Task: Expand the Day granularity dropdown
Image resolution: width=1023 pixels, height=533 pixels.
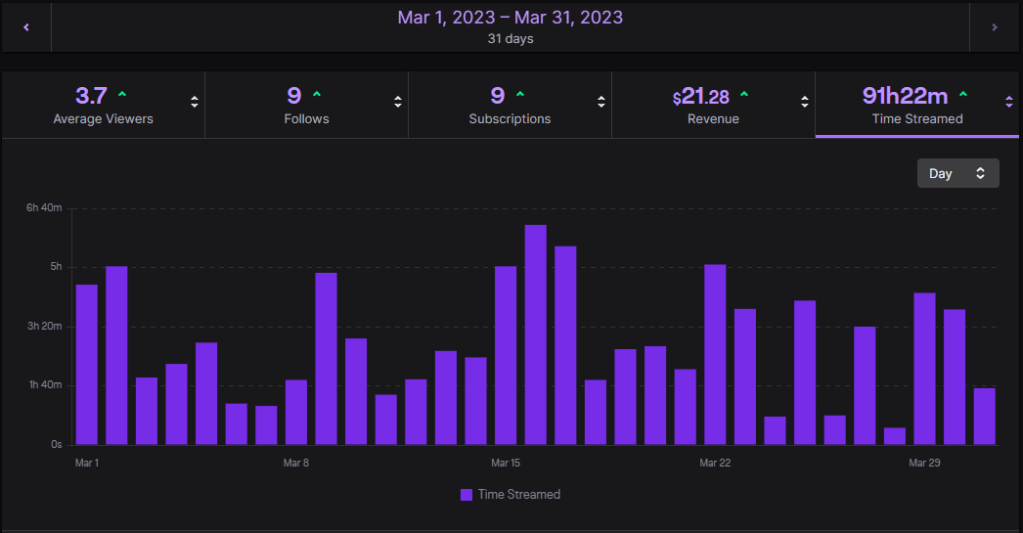Action: point(957,173)
